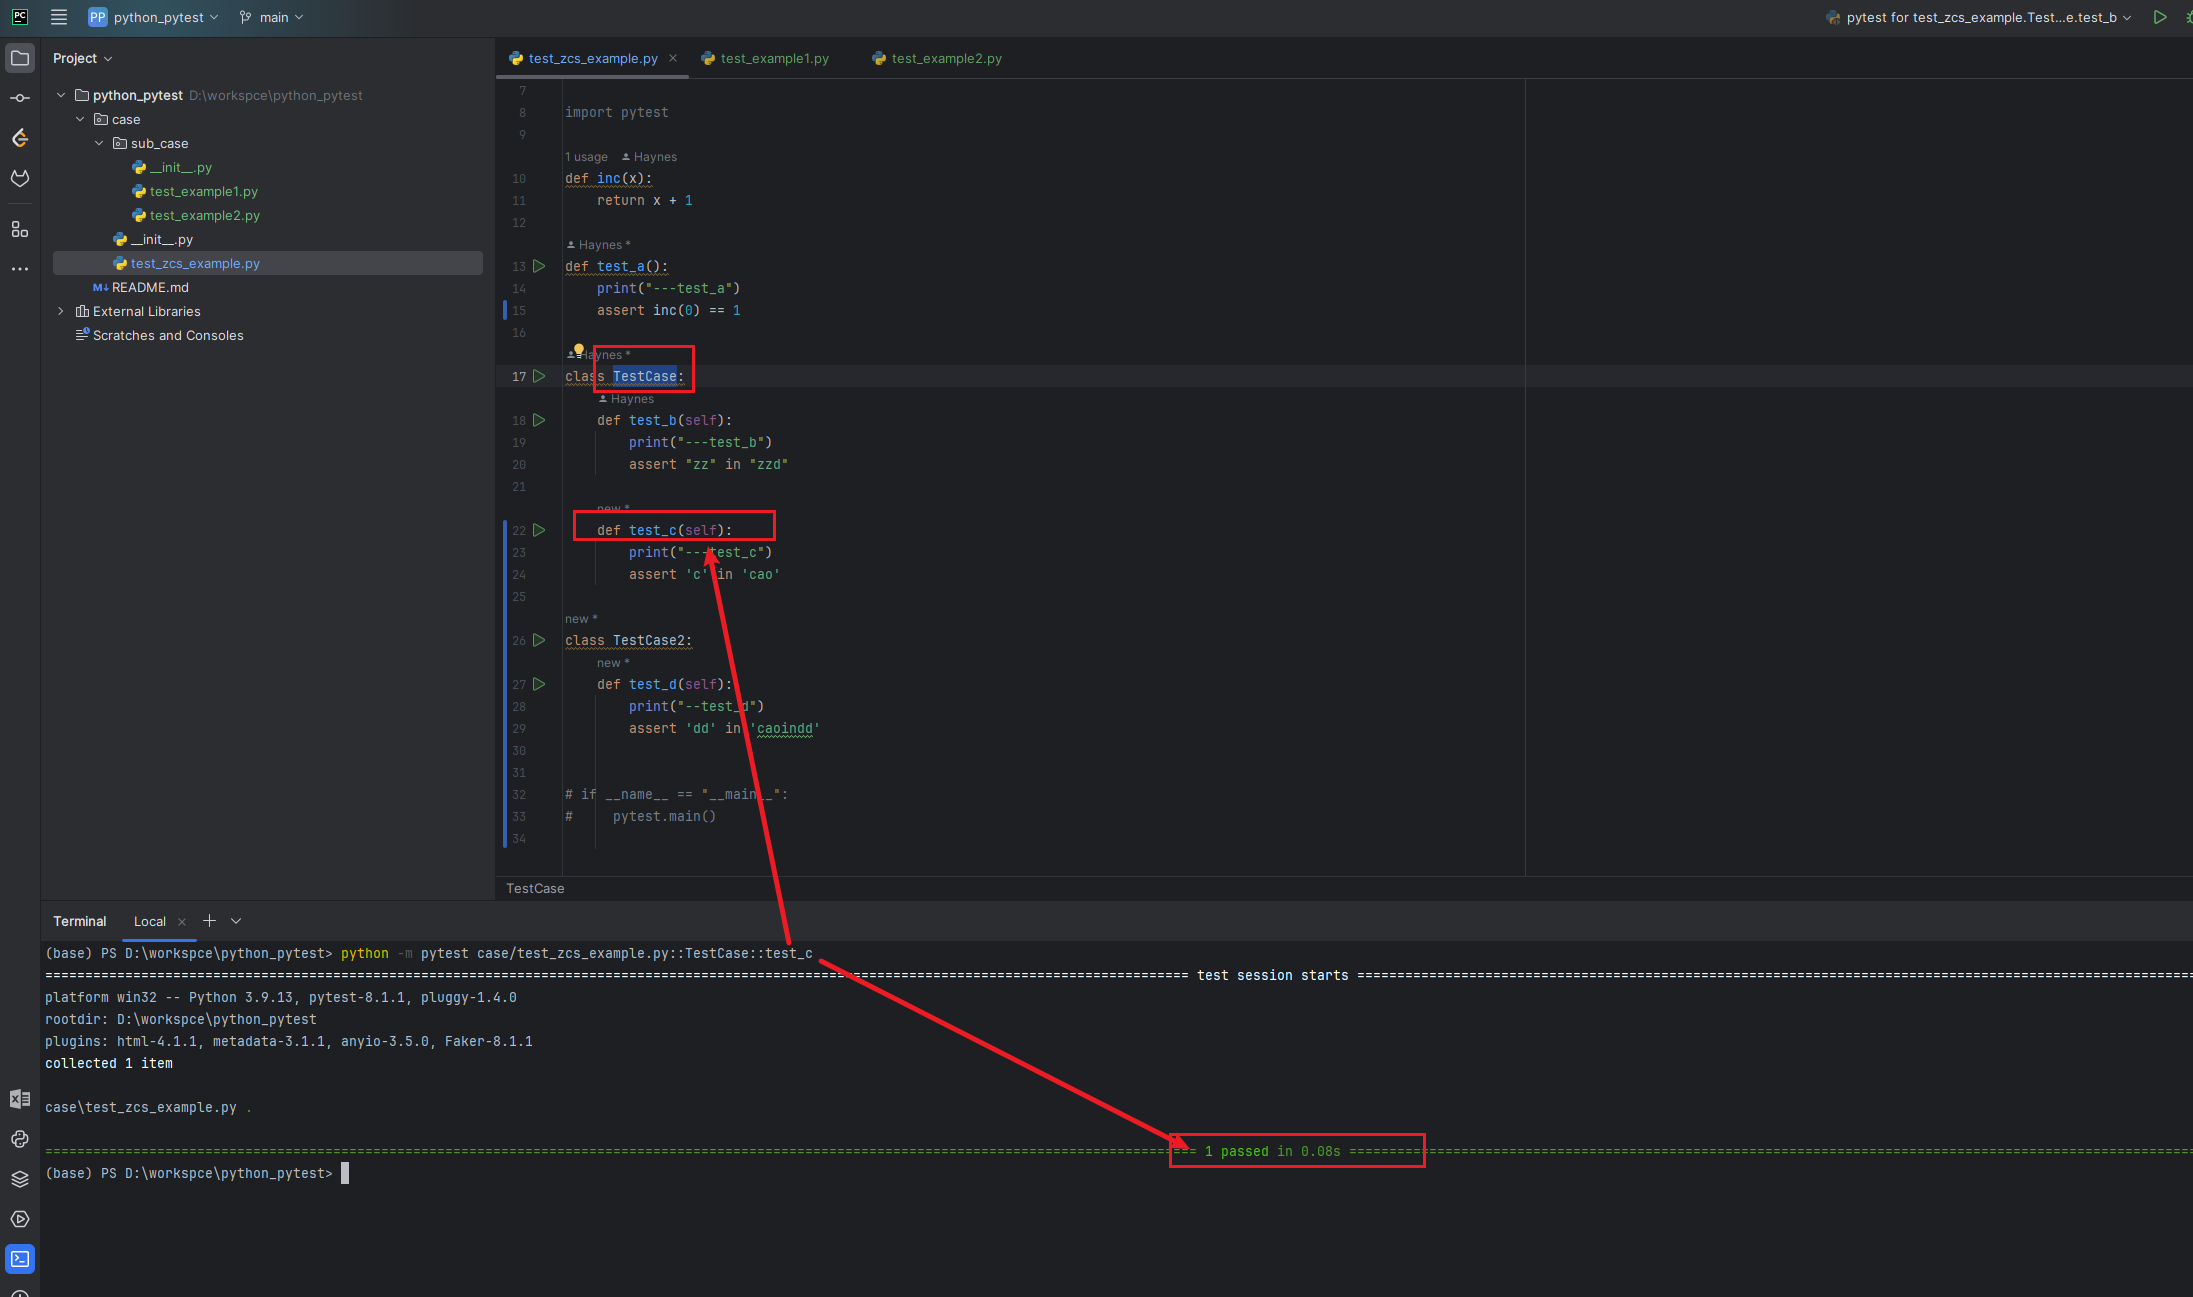
Task: Open the Services tool window icon
Action: pos(20,1219)
